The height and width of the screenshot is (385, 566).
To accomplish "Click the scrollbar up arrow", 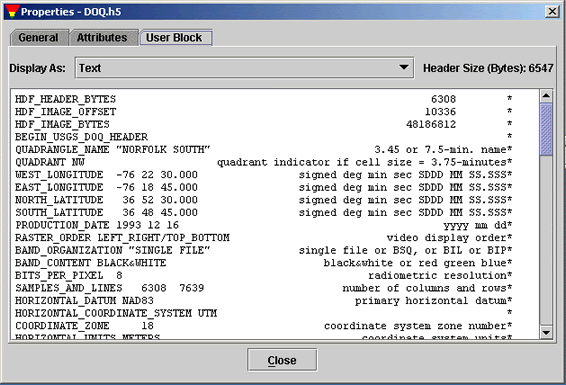I will pos(546,96).
